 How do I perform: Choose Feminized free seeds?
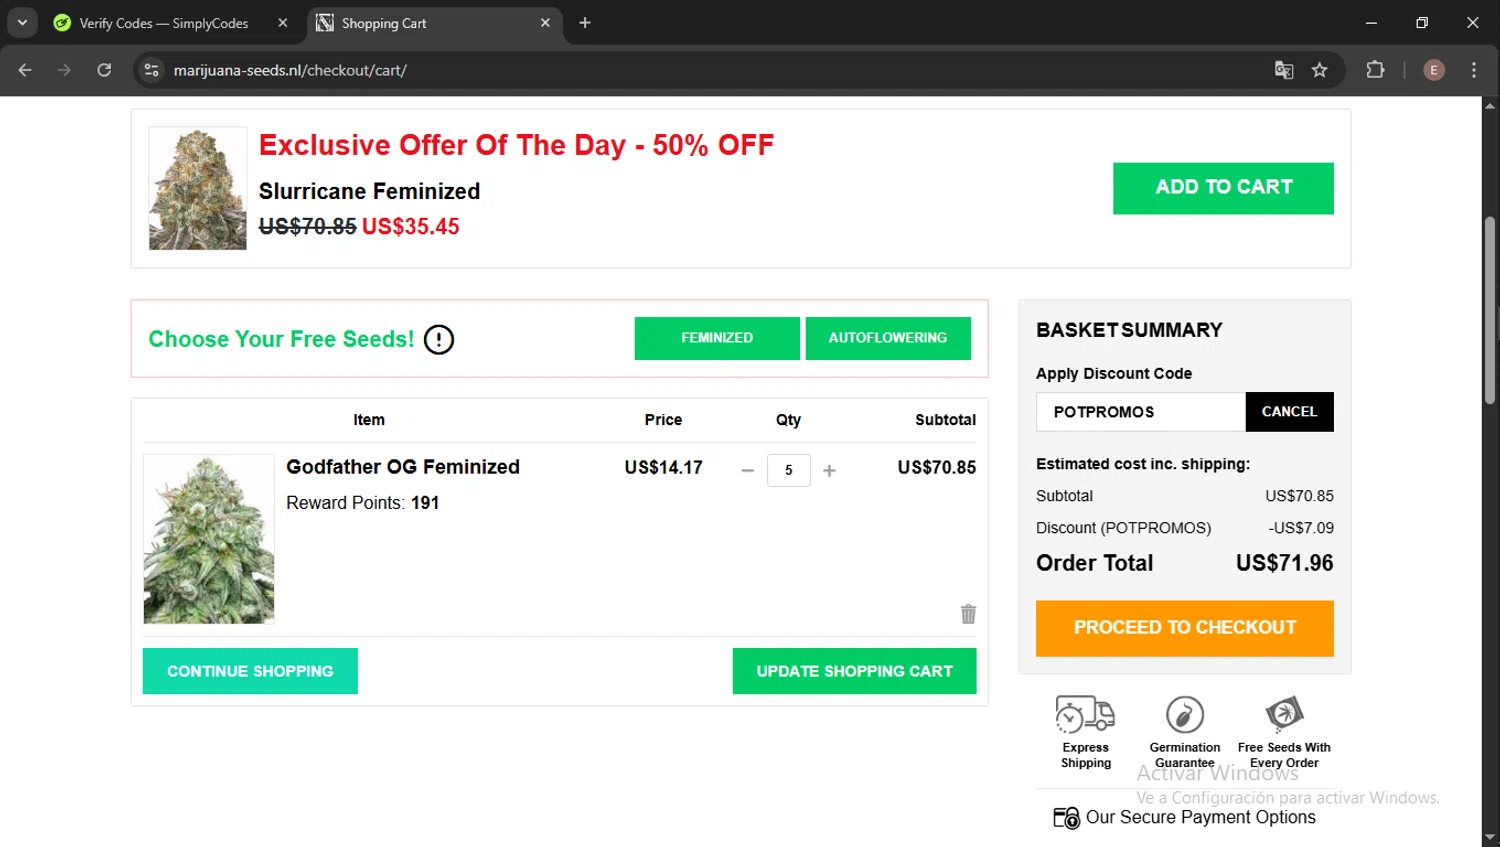tap(717, 338)
